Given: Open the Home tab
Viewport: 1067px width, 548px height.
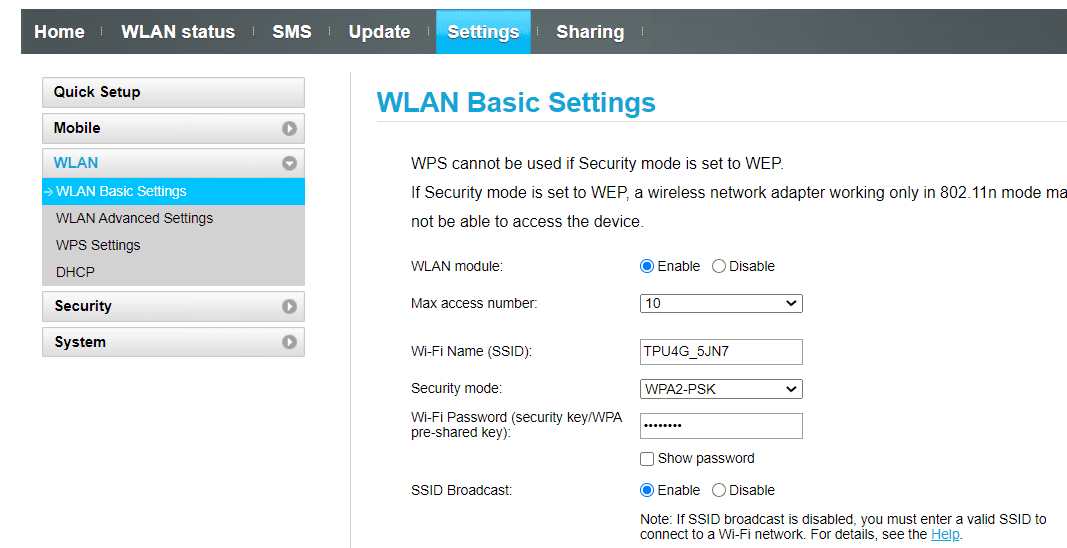Looking at the screenshot, I should tap(59, 32).
